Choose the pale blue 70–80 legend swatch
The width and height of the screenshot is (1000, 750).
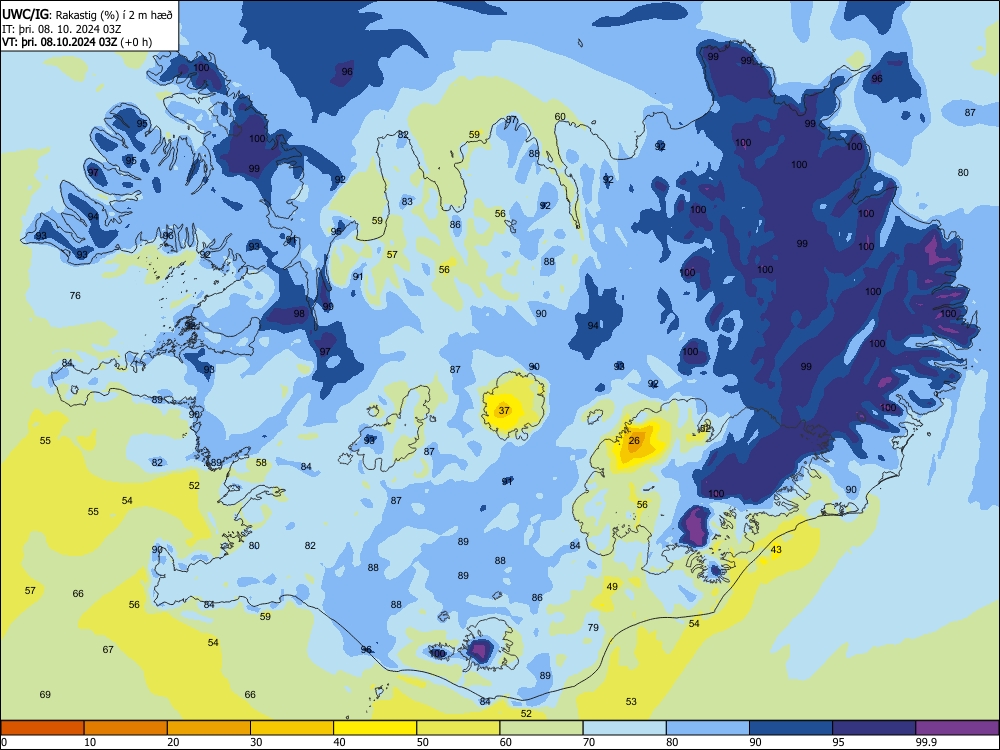[x=624, y=728]
